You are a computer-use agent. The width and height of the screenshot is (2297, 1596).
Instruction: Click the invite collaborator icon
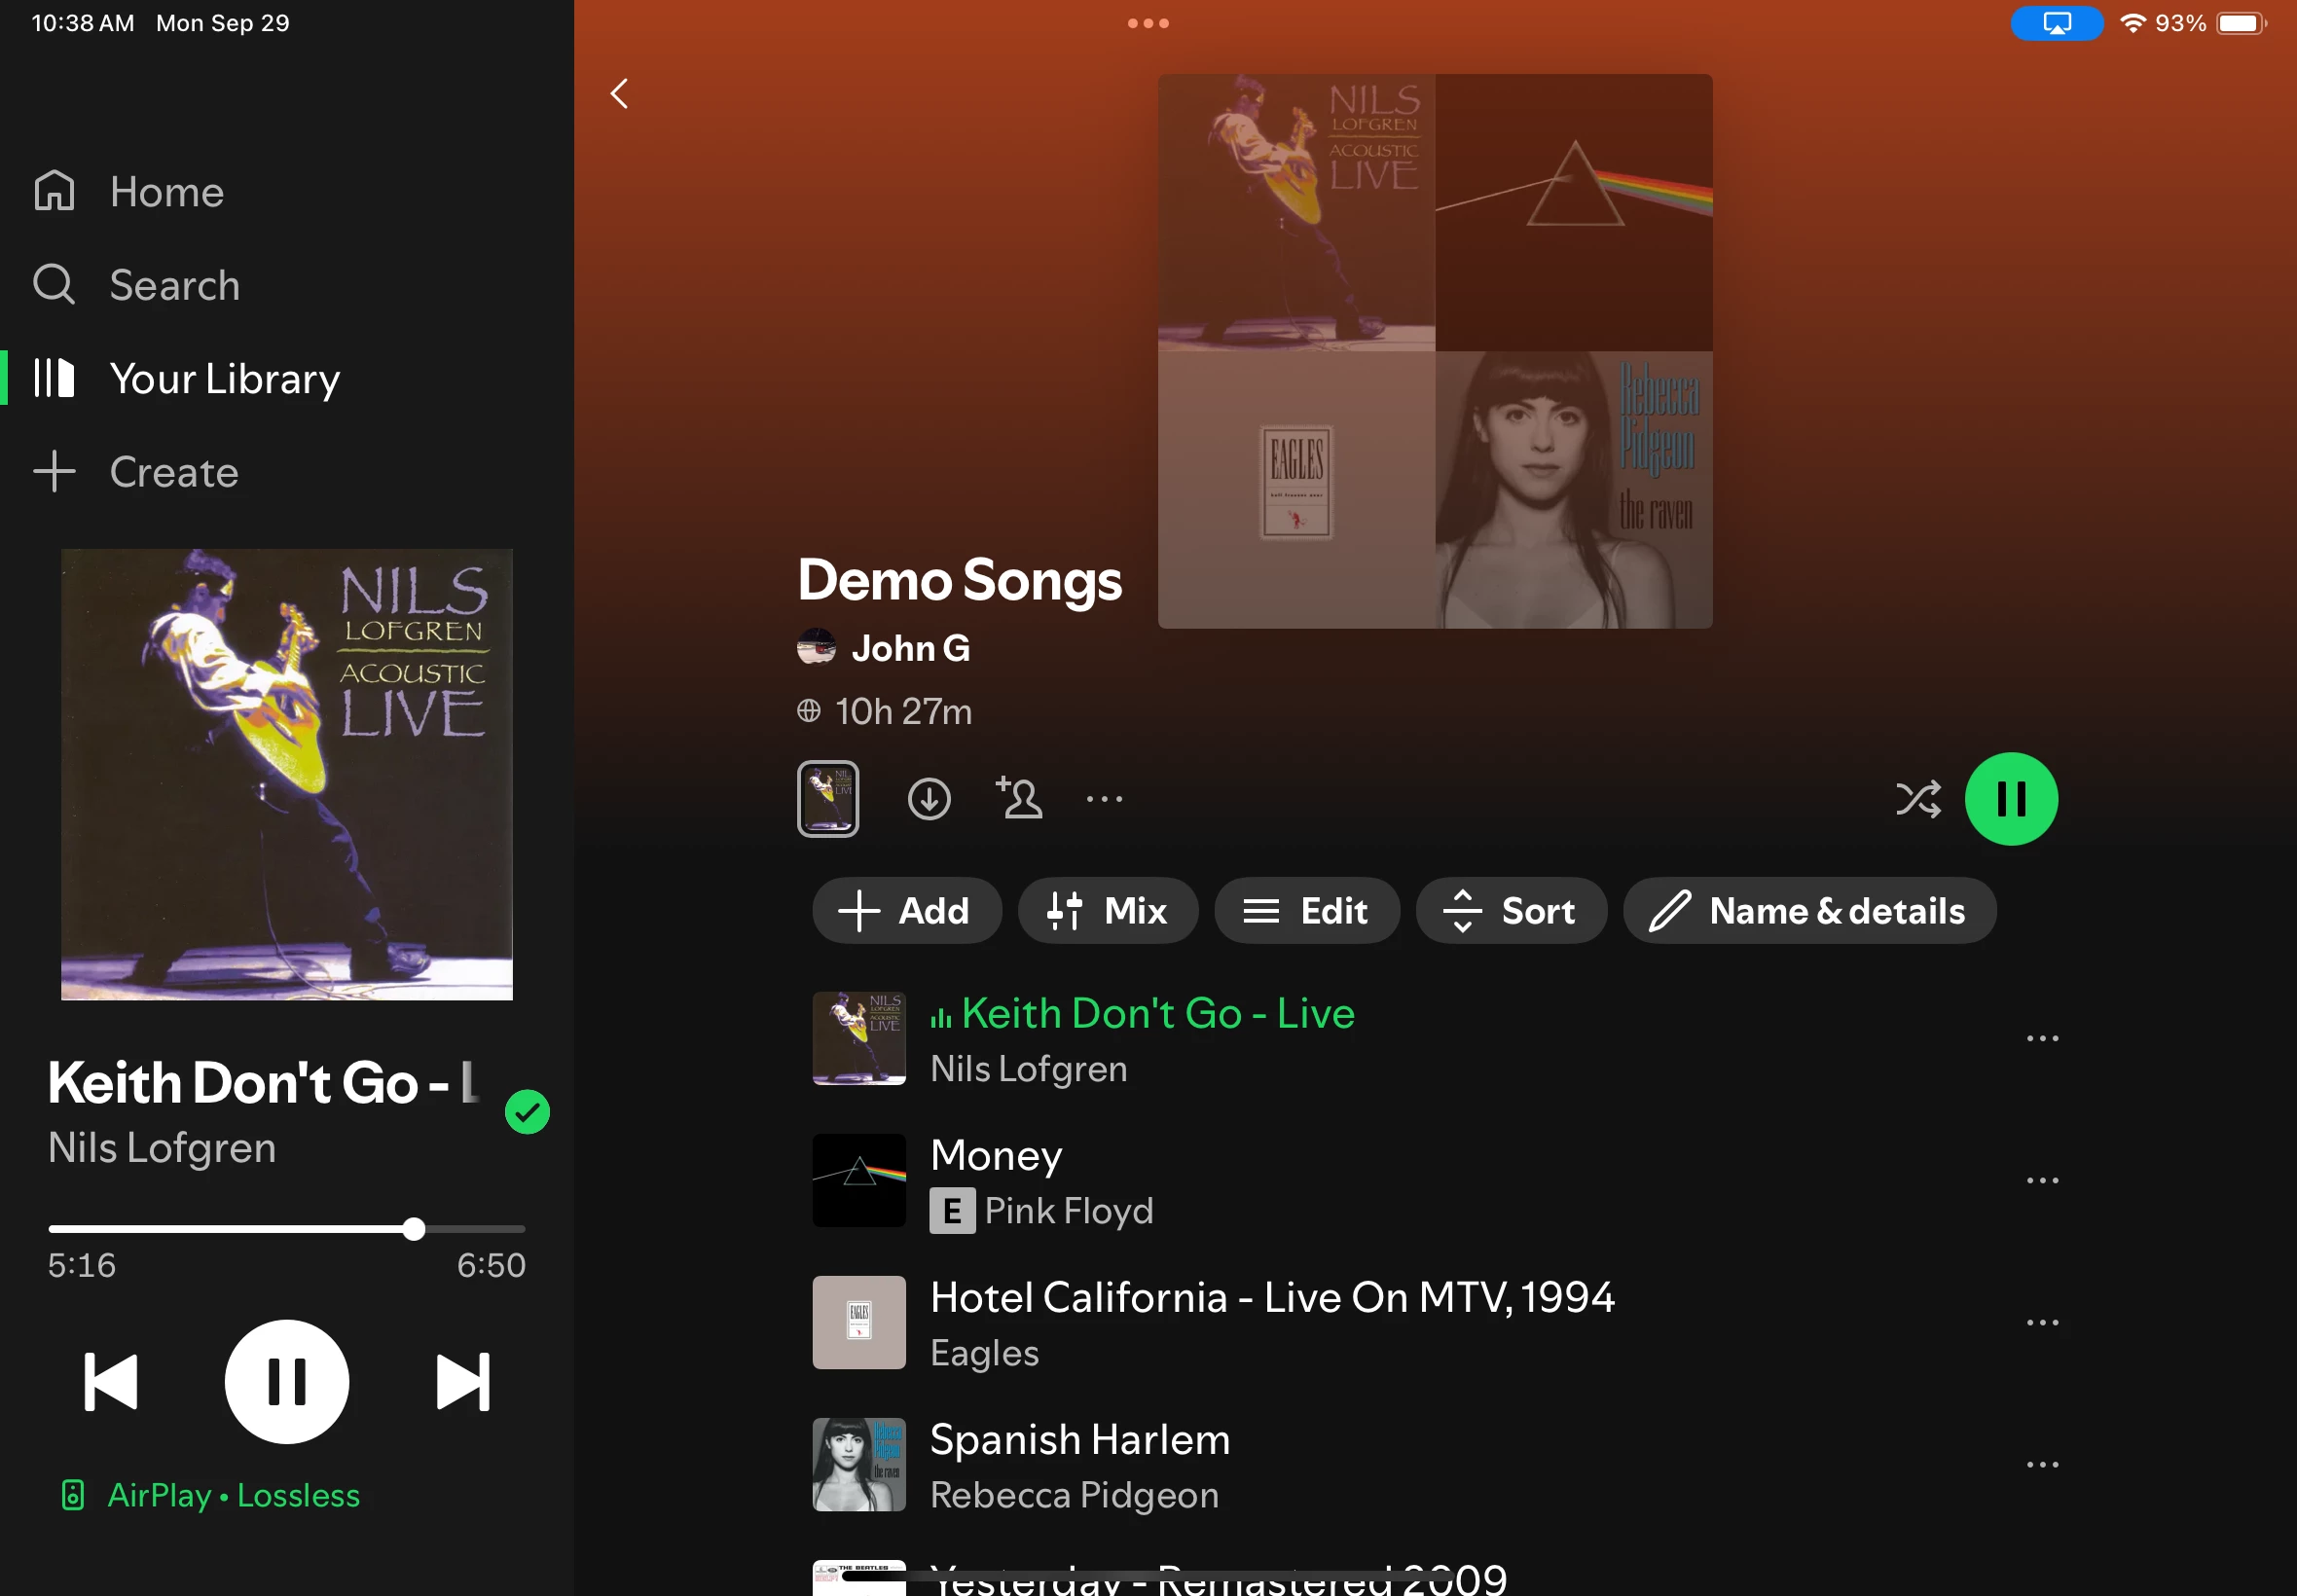(x=1019, y=799)
